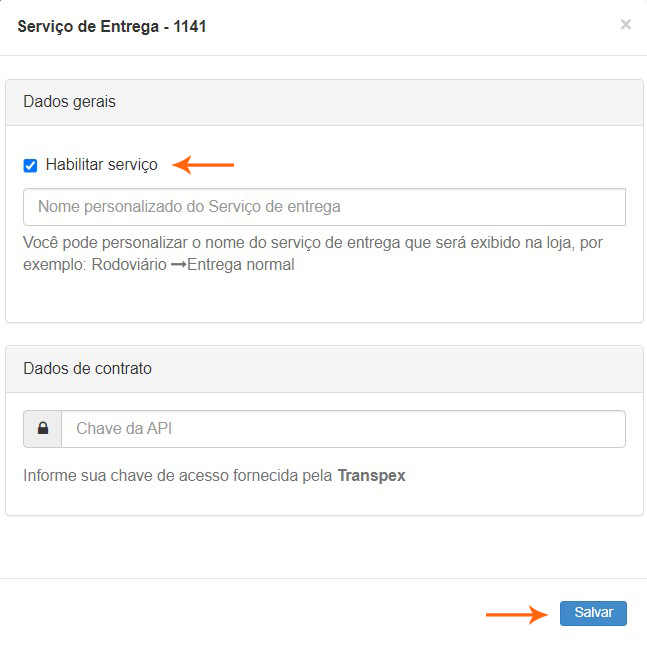Screen dimensions: 647x645
Task: Click the 'Serviço de Entrega - 1141' title
Action: tap(112, 26)
